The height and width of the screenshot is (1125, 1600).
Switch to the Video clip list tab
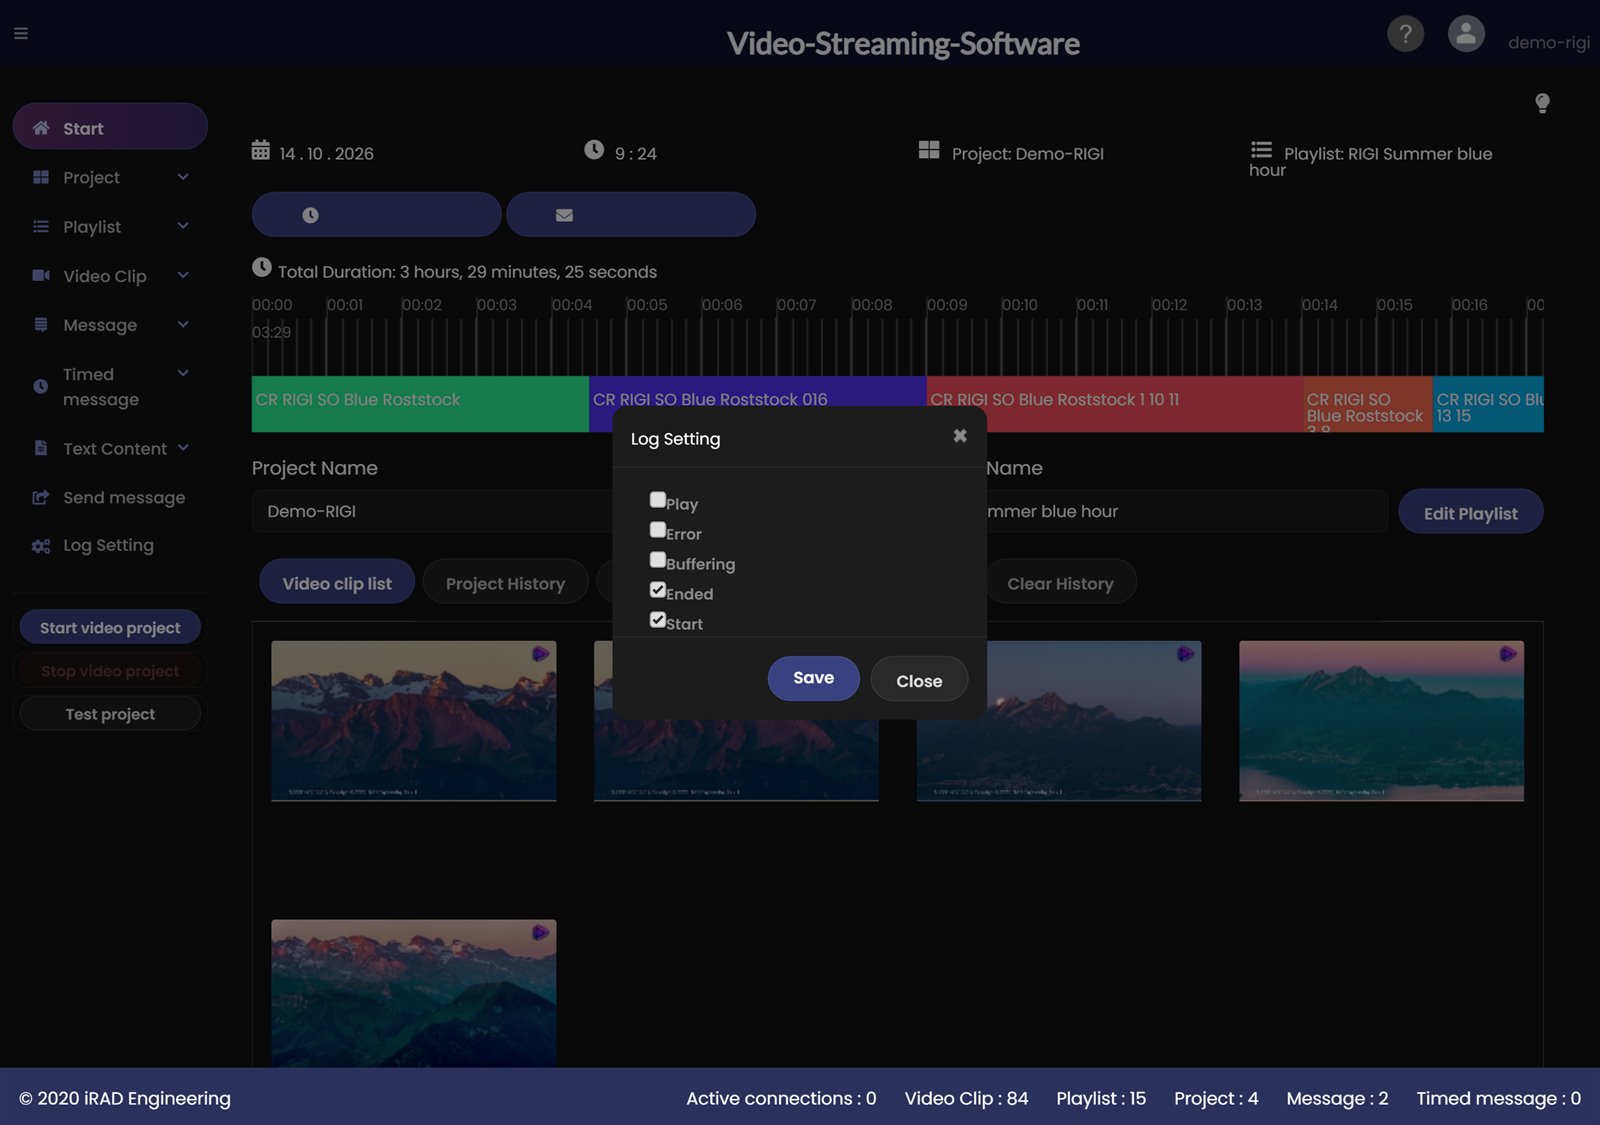click(x=337, y=583)
